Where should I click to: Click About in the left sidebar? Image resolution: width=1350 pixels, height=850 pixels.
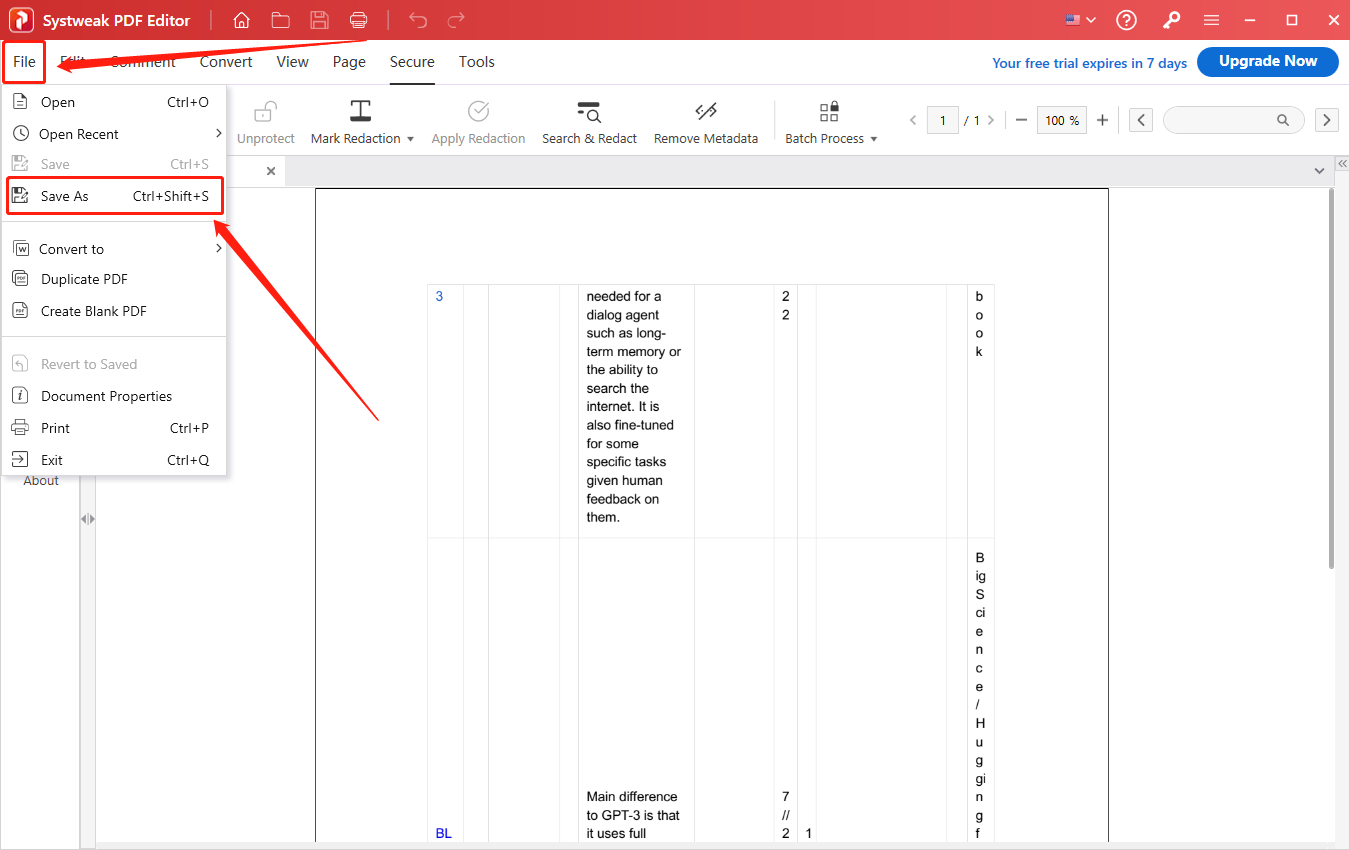(x=41, y=481)
